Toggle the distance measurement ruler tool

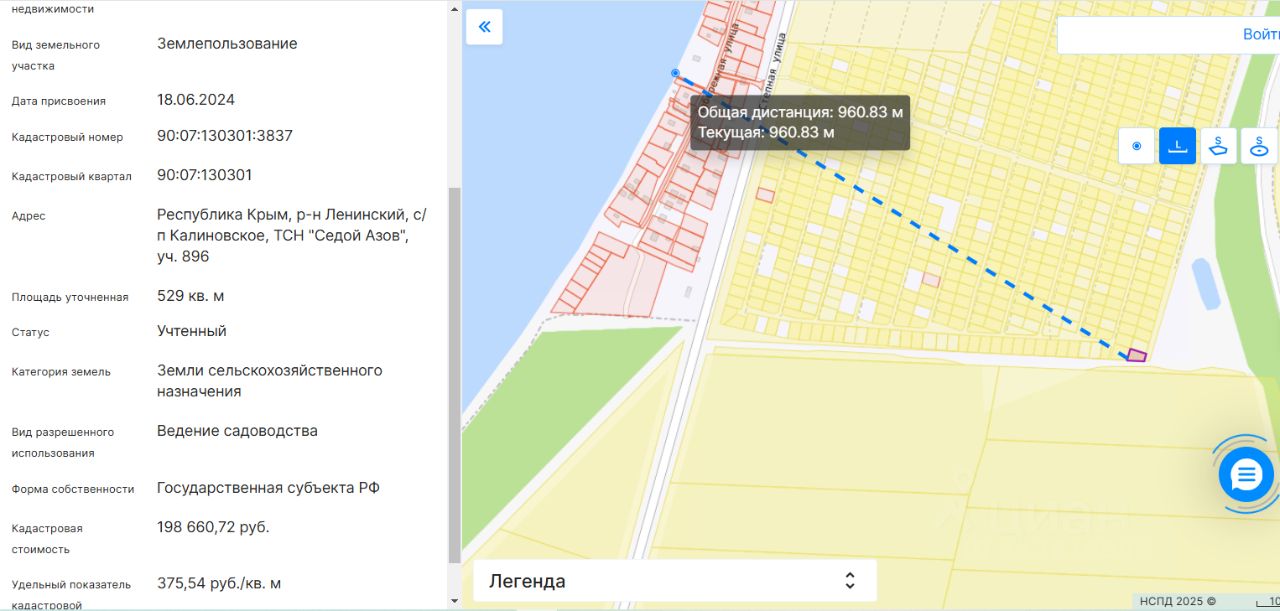(1177, 146)
